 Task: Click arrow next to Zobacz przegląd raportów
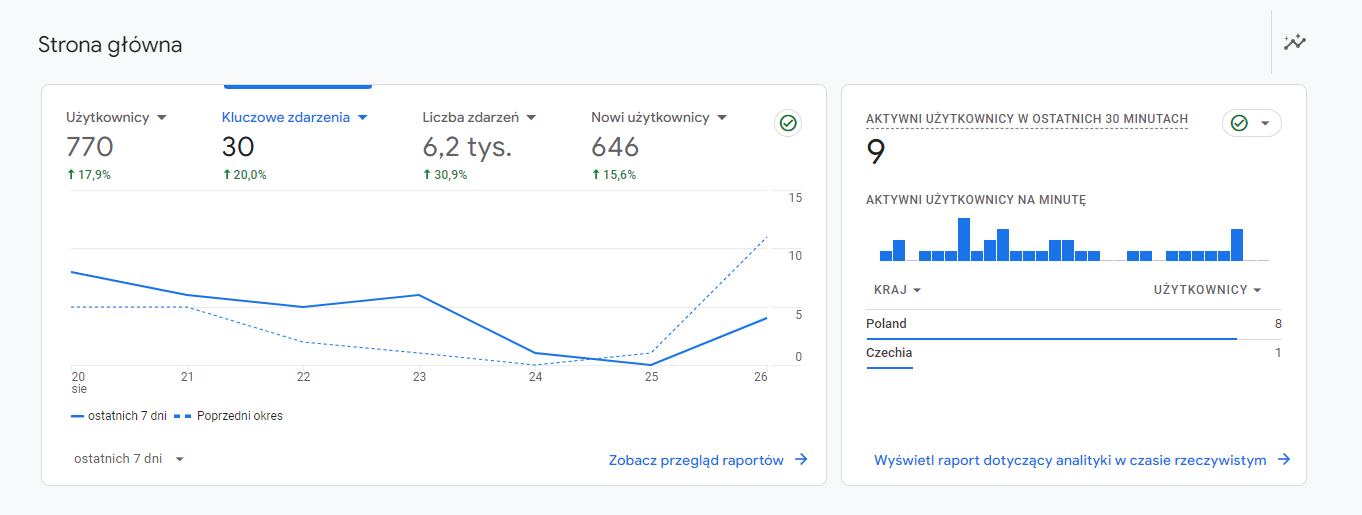(x=801, y=460)
